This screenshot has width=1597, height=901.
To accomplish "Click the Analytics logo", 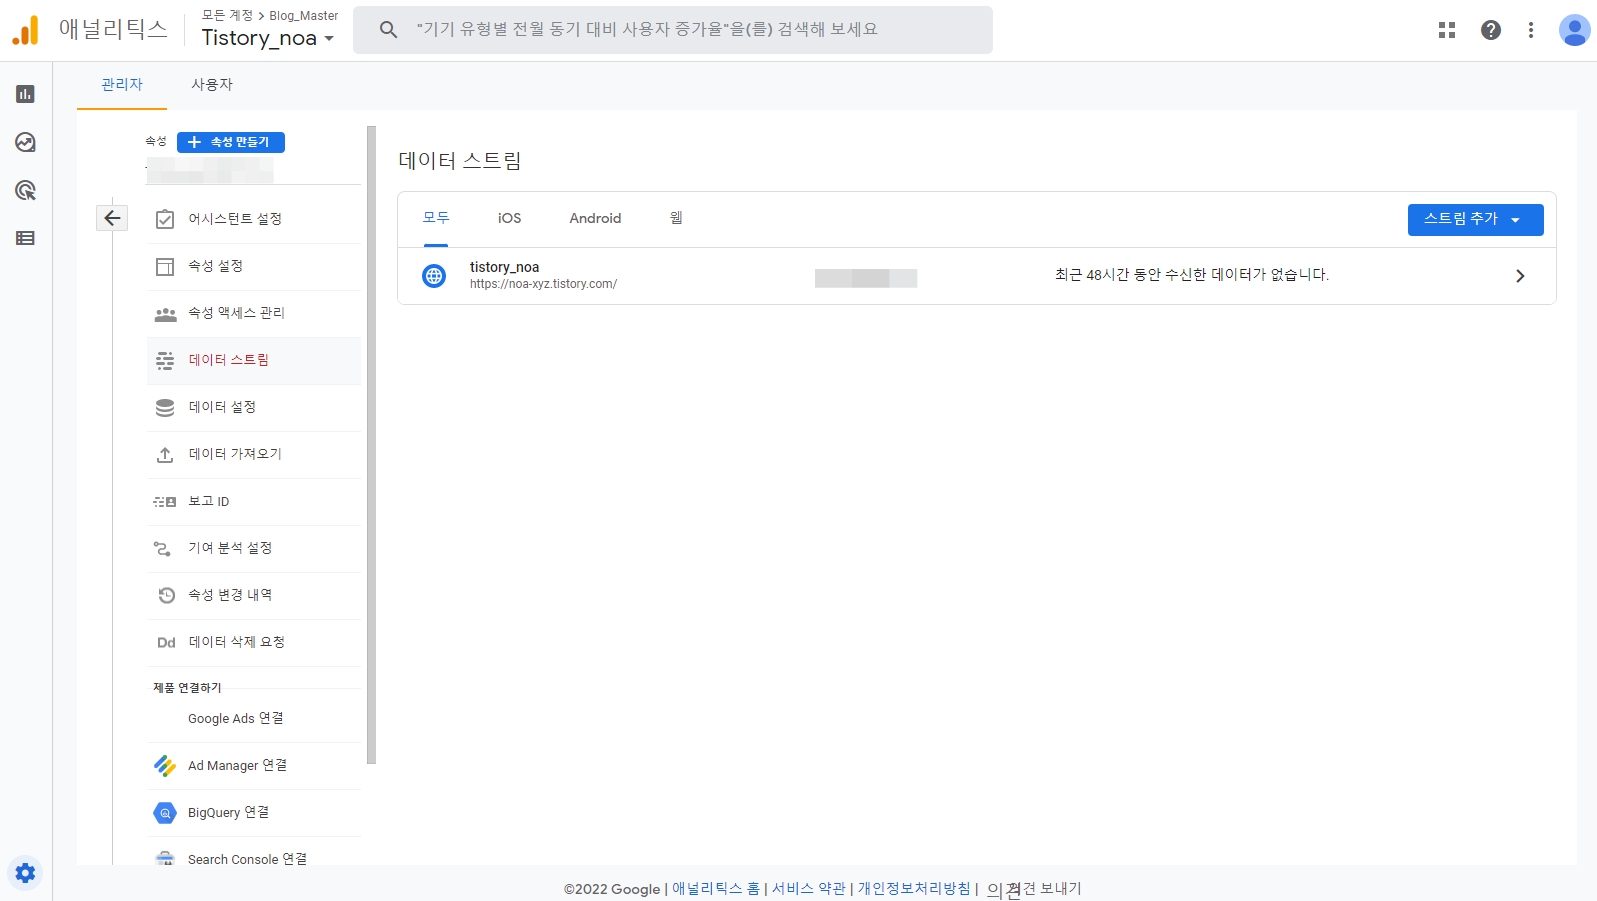I will coord(26,30).
